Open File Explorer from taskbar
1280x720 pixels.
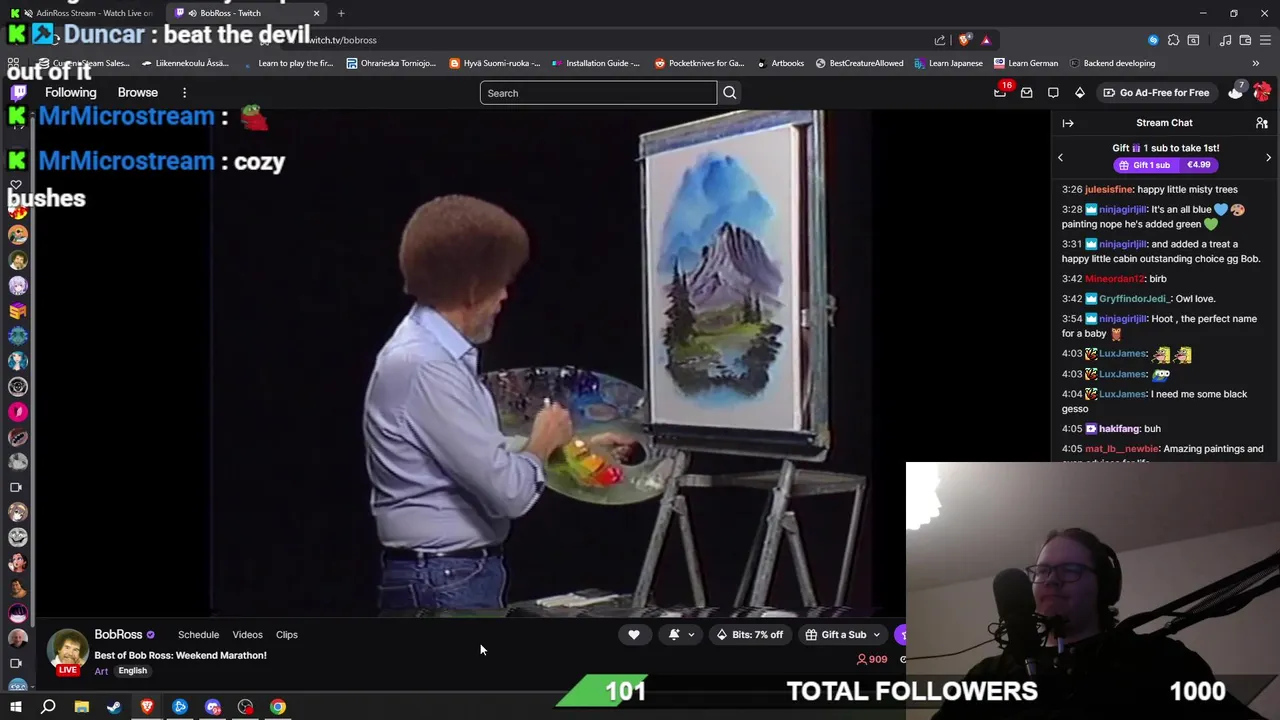click(x=82, y=707)
